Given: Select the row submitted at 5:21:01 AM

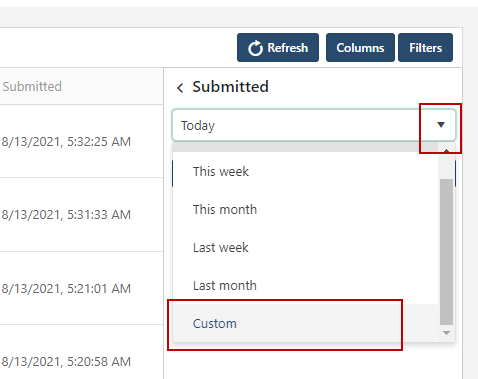Looking at the screenshot, I should (82, 288).
